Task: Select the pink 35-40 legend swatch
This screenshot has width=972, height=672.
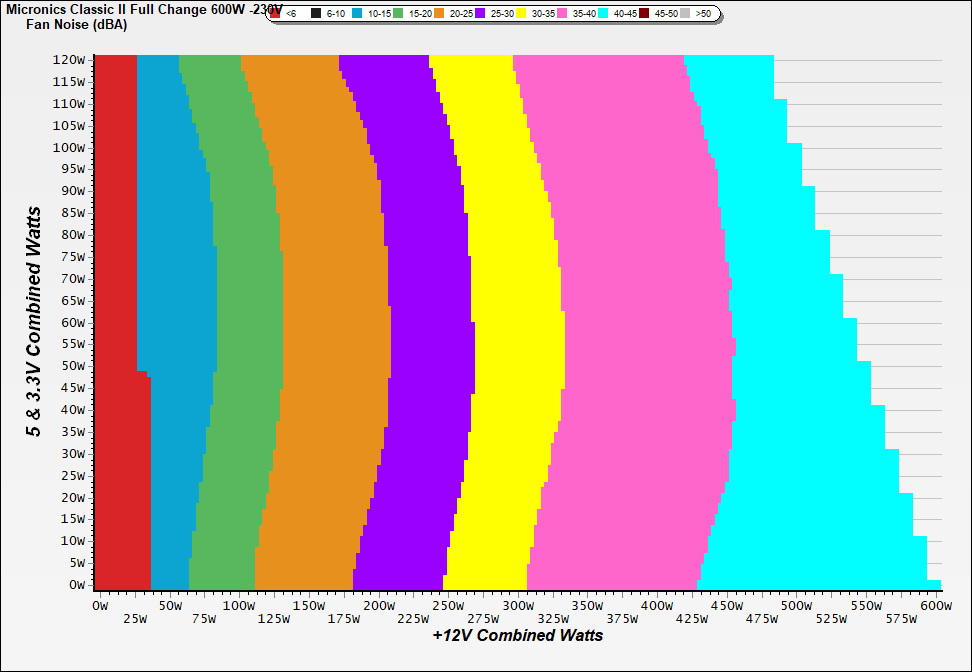Action: coord(562,14)
